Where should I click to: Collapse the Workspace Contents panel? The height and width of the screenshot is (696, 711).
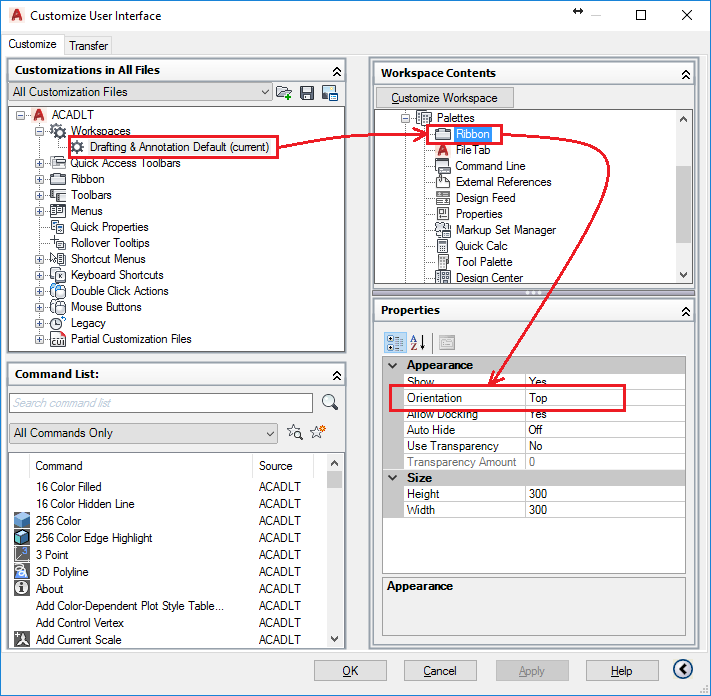tap(686, 74)
